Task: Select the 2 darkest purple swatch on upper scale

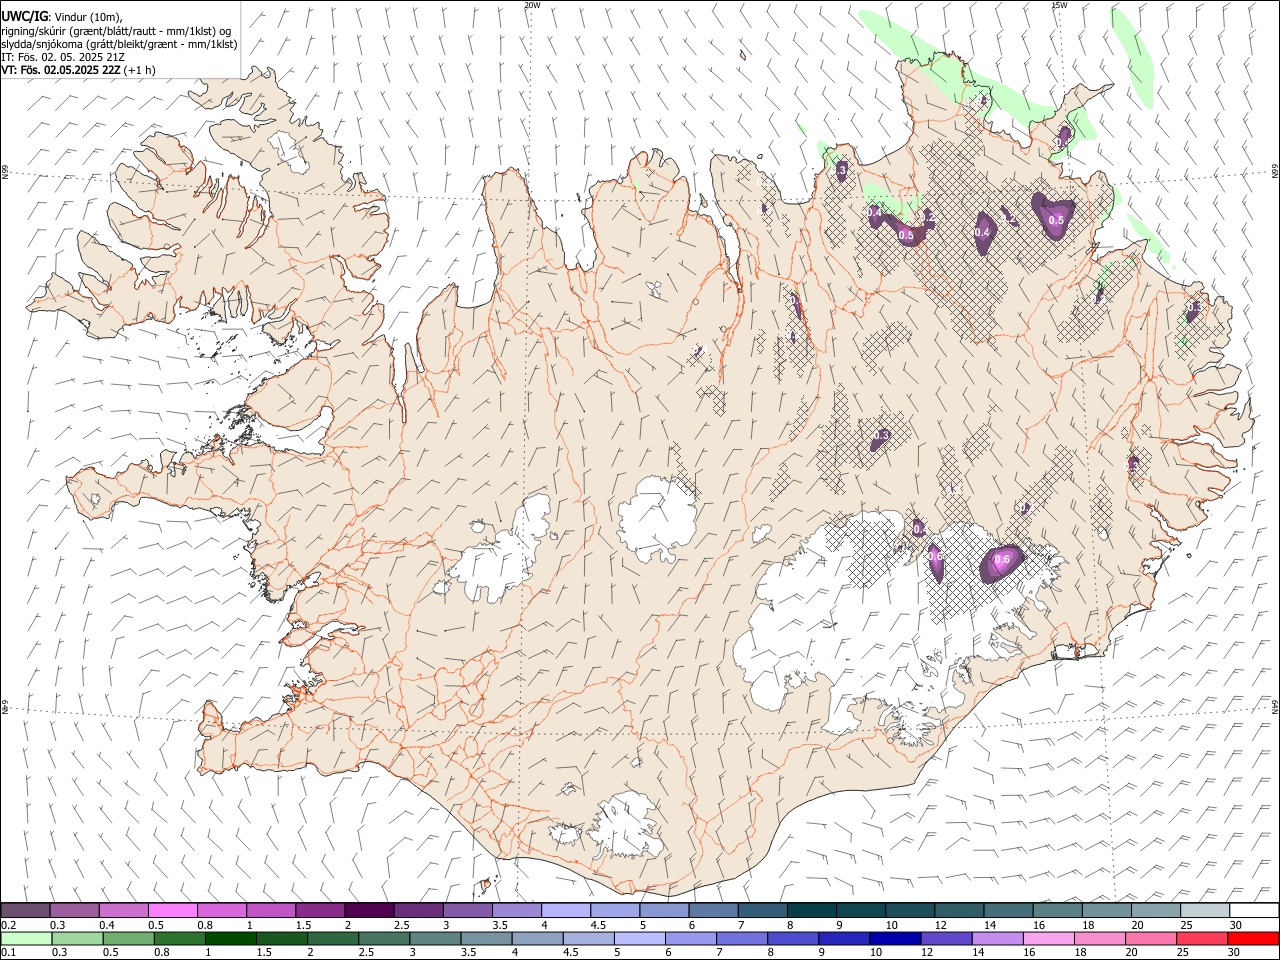Action: 369,910
